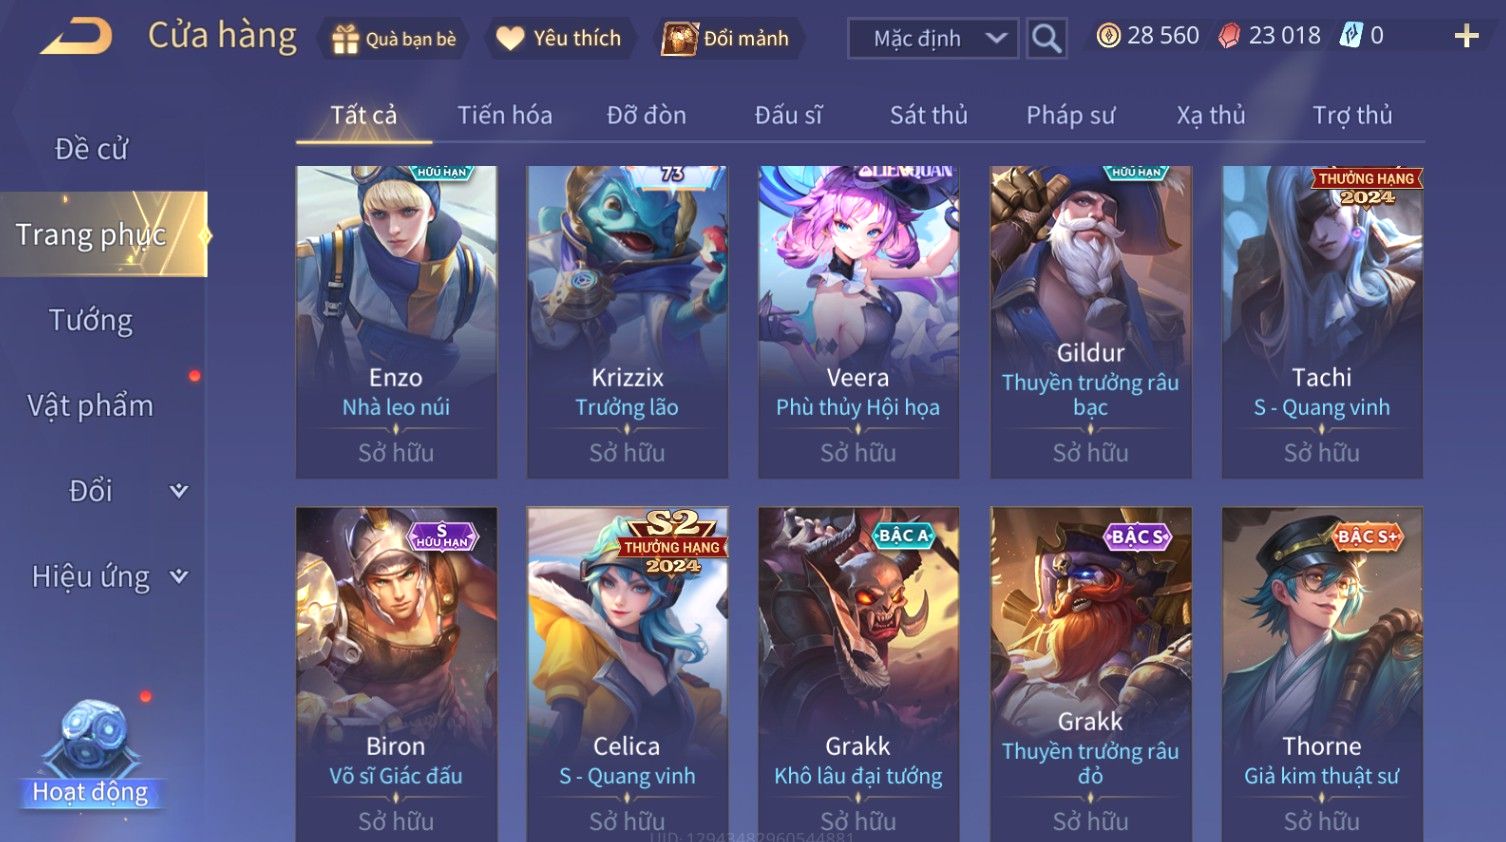Switch to the Pháp sư tab
Image resolution: width=1506 pixels, height=842 pixels.
pos(1070,115)
